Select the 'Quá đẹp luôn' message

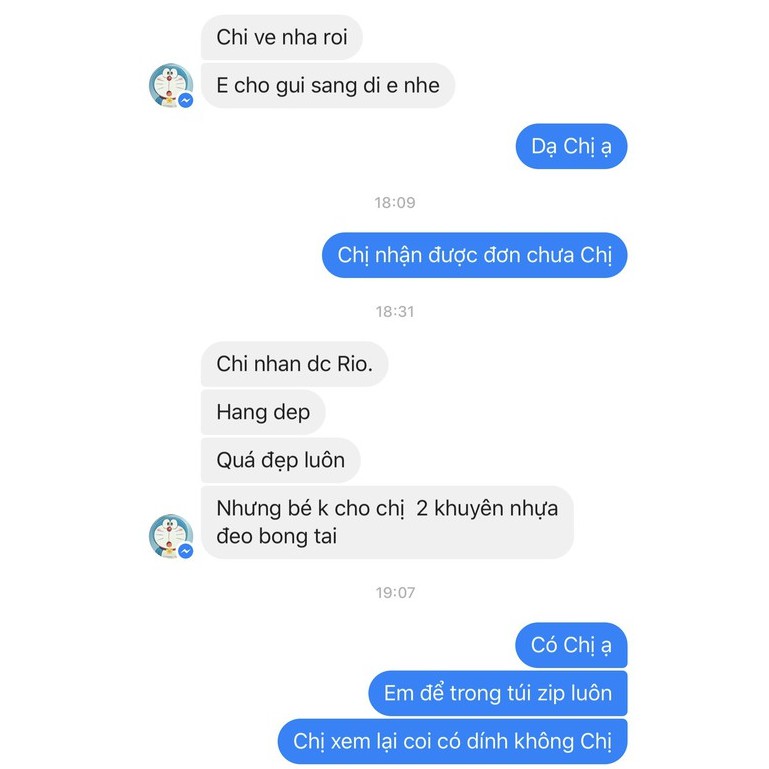coord(281,460)
